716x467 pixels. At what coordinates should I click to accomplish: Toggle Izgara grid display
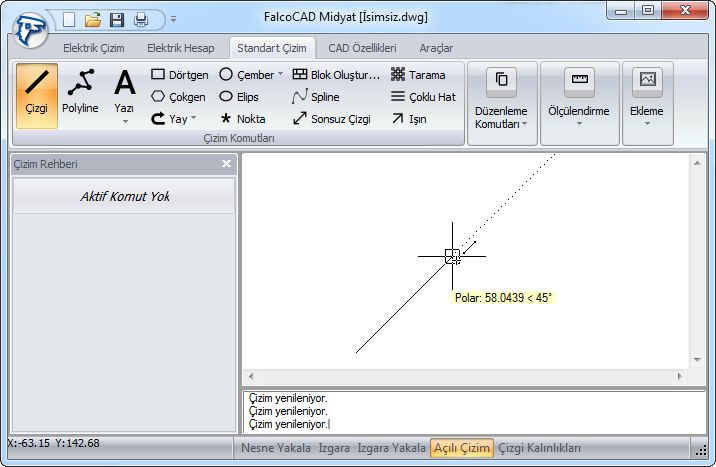tap(334, 448)
